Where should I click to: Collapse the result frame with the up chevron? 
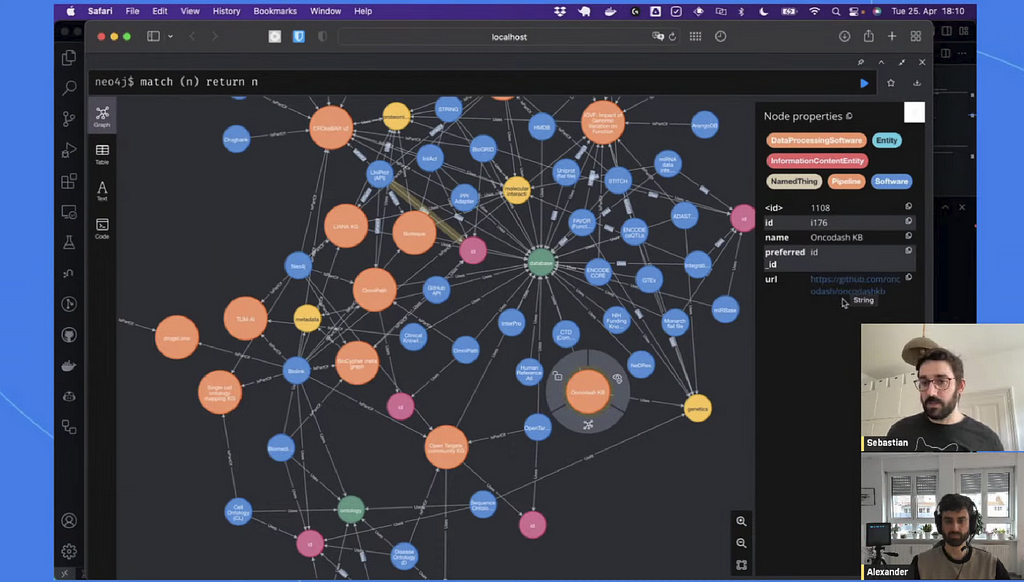click(881, 62)
